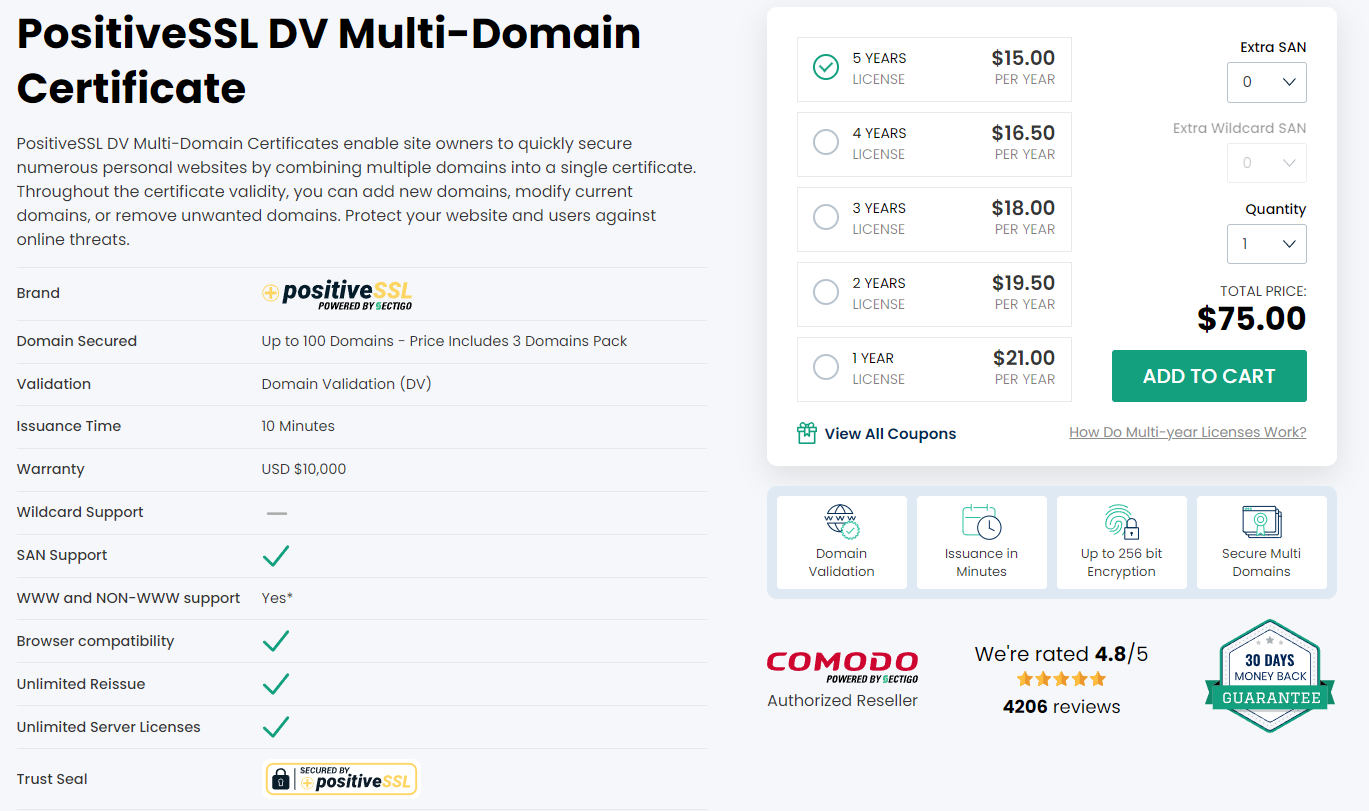Click the Unlimited Server Licenses green checkmark
Image resolution: width=1369 pixels, height=811 pixels.
[x=276, y=727]
